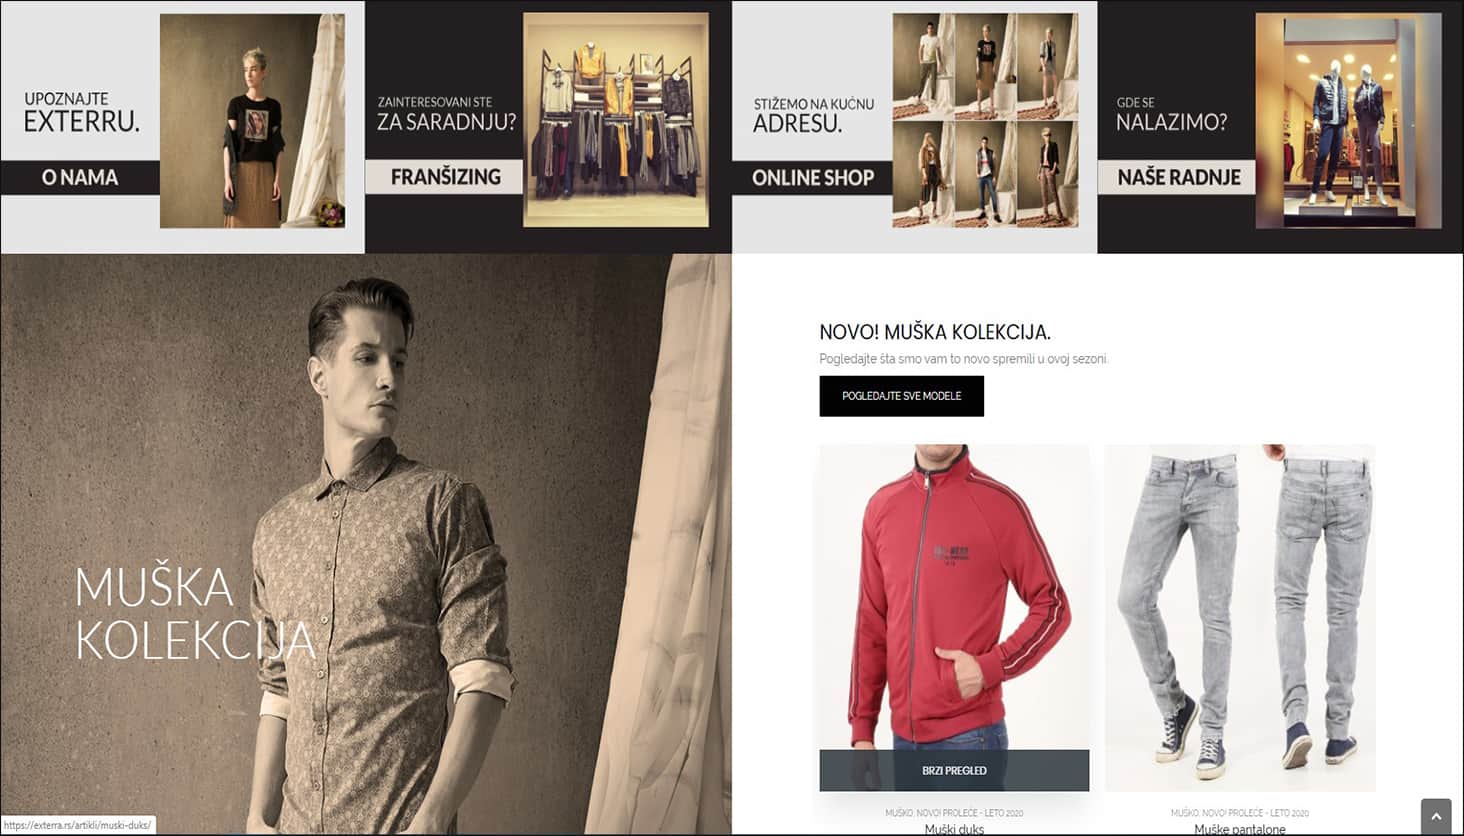Click the FRANŠIZING banner label
The height and width of the screenshot is (836, 1464).
tap(445, 176)
